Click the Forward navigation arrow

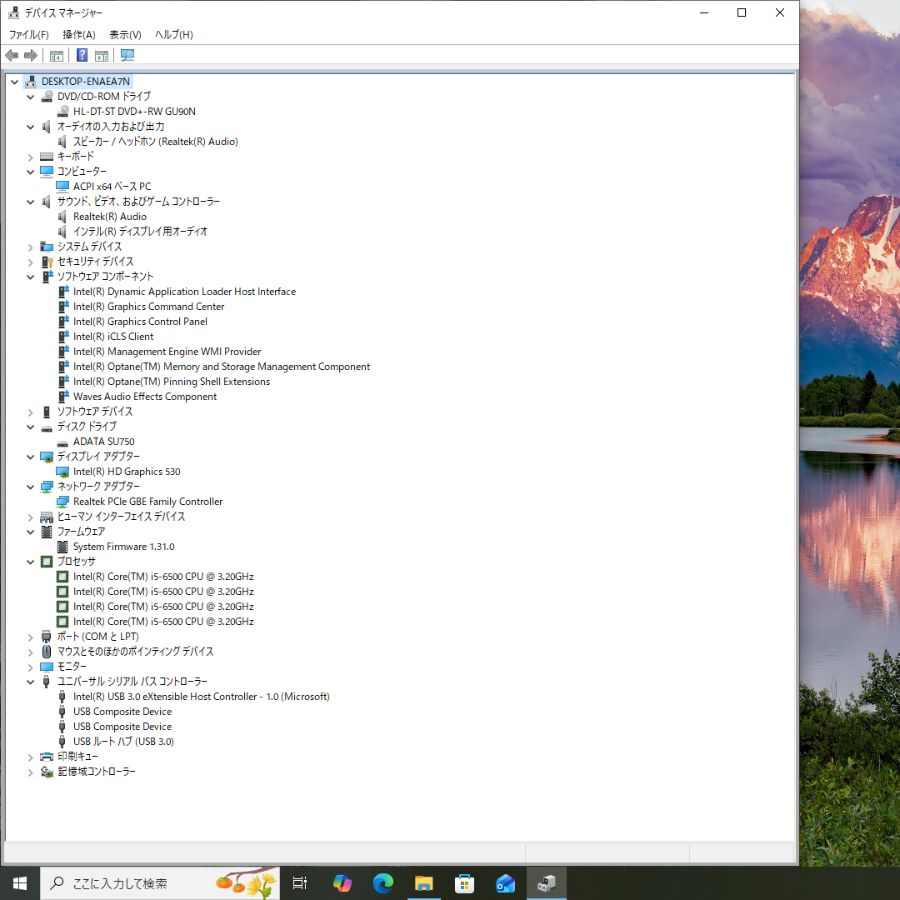[x=30, y=56]
